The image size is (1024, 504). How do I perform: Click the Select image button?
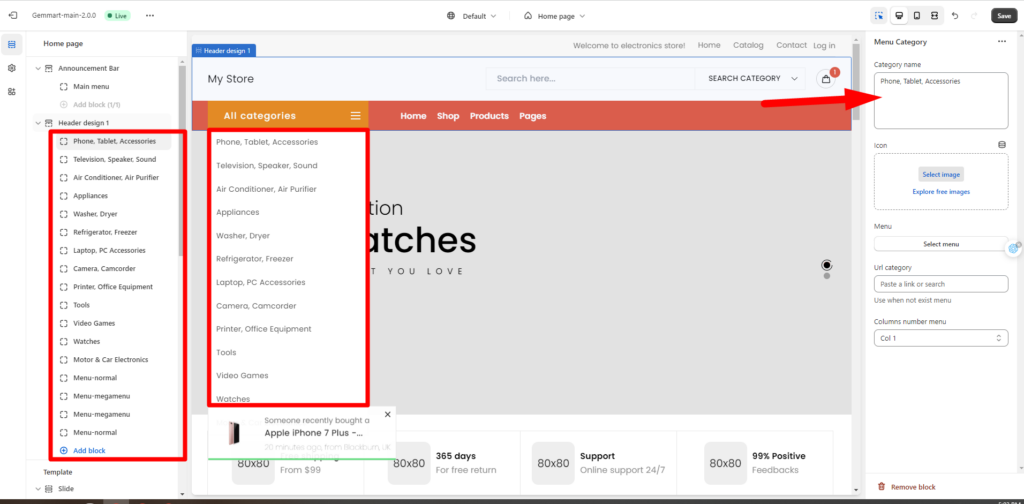(940, 174)
